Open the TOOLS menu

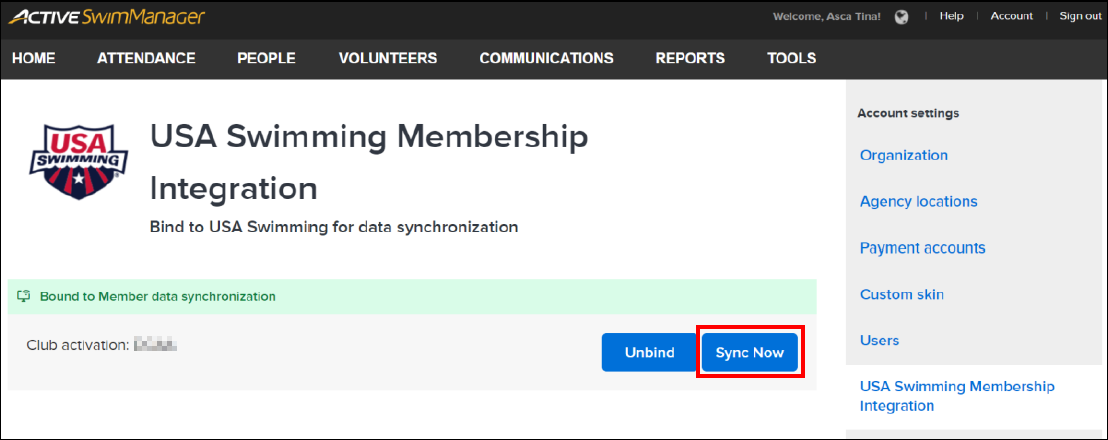(x=791, y=58)
